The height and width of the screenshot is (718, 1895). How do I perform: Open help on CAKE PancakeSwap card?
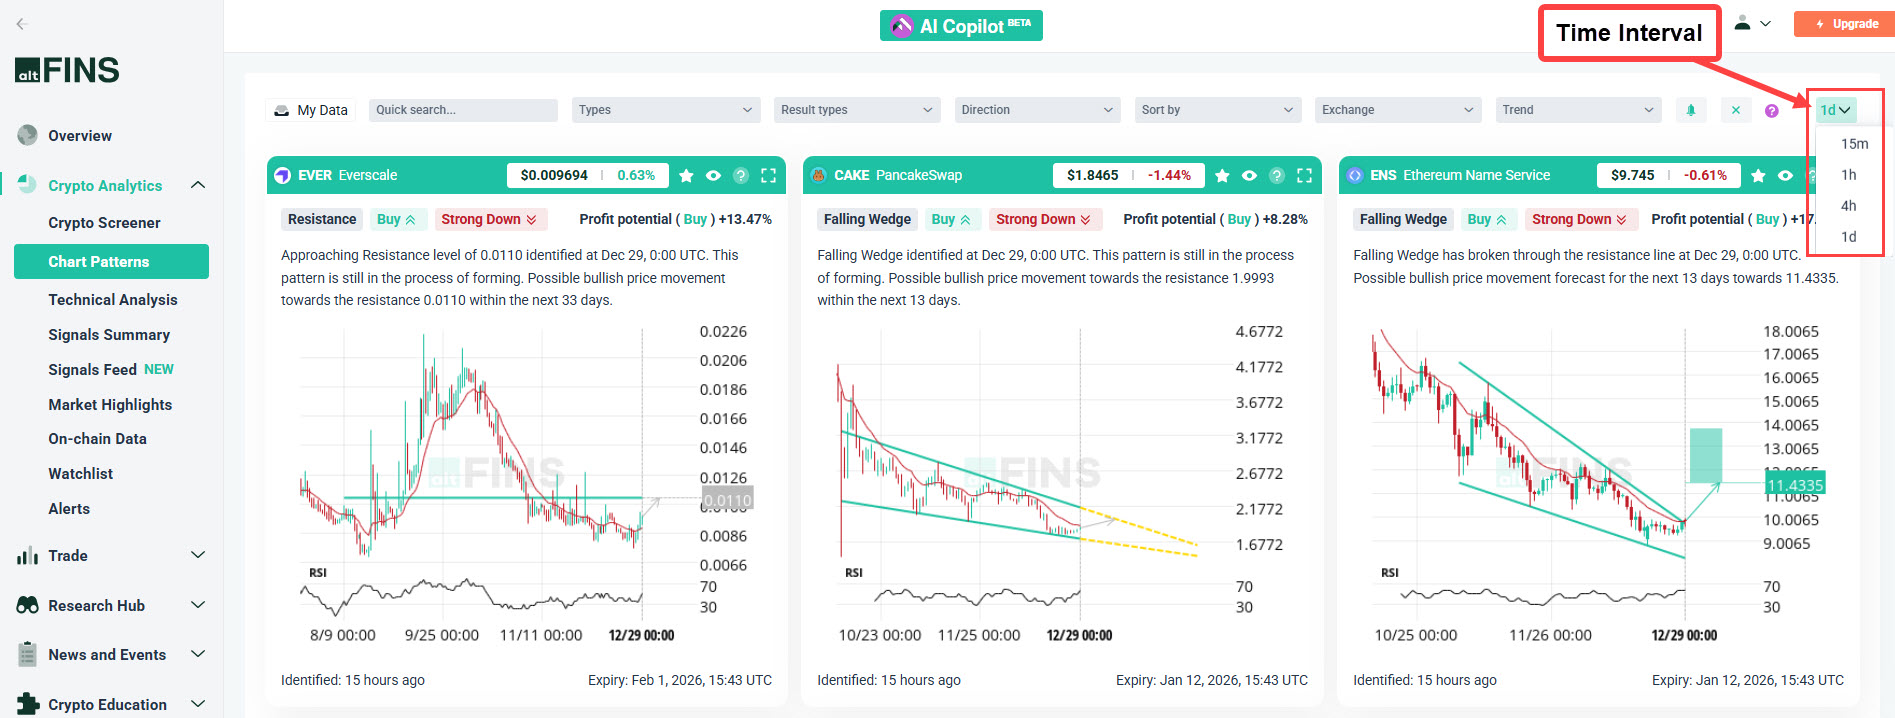point(1277,175)
